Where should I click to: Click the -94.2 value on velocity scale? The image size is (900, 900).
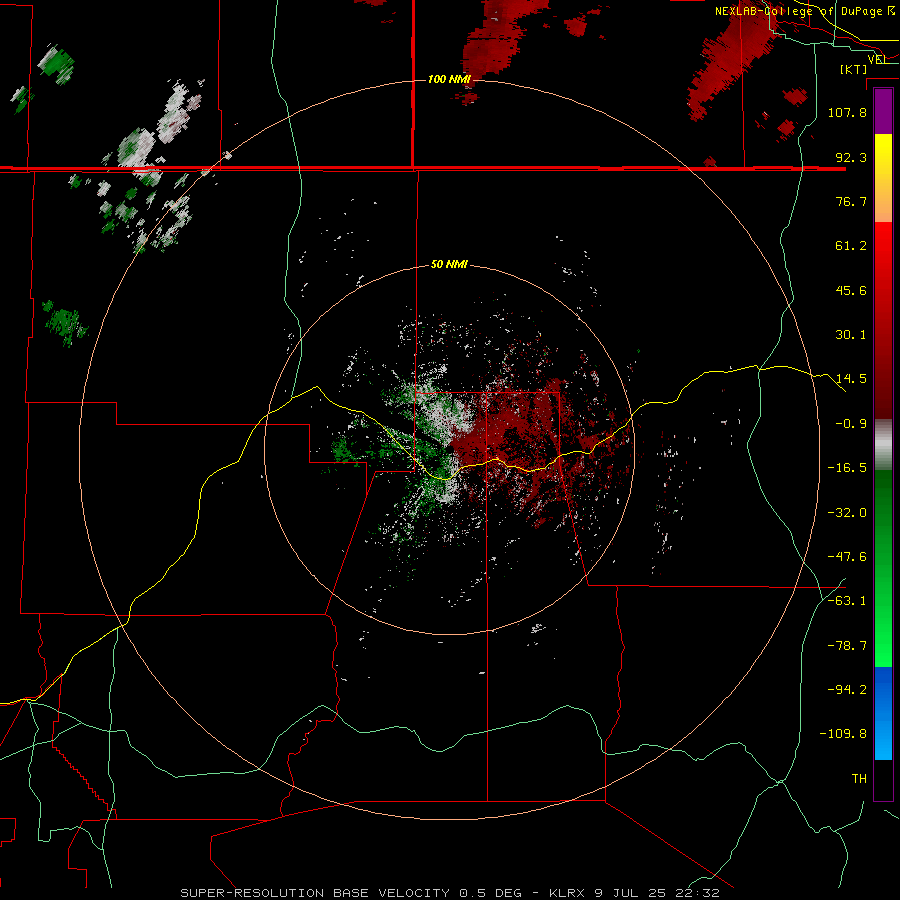(x=847, y=689)
